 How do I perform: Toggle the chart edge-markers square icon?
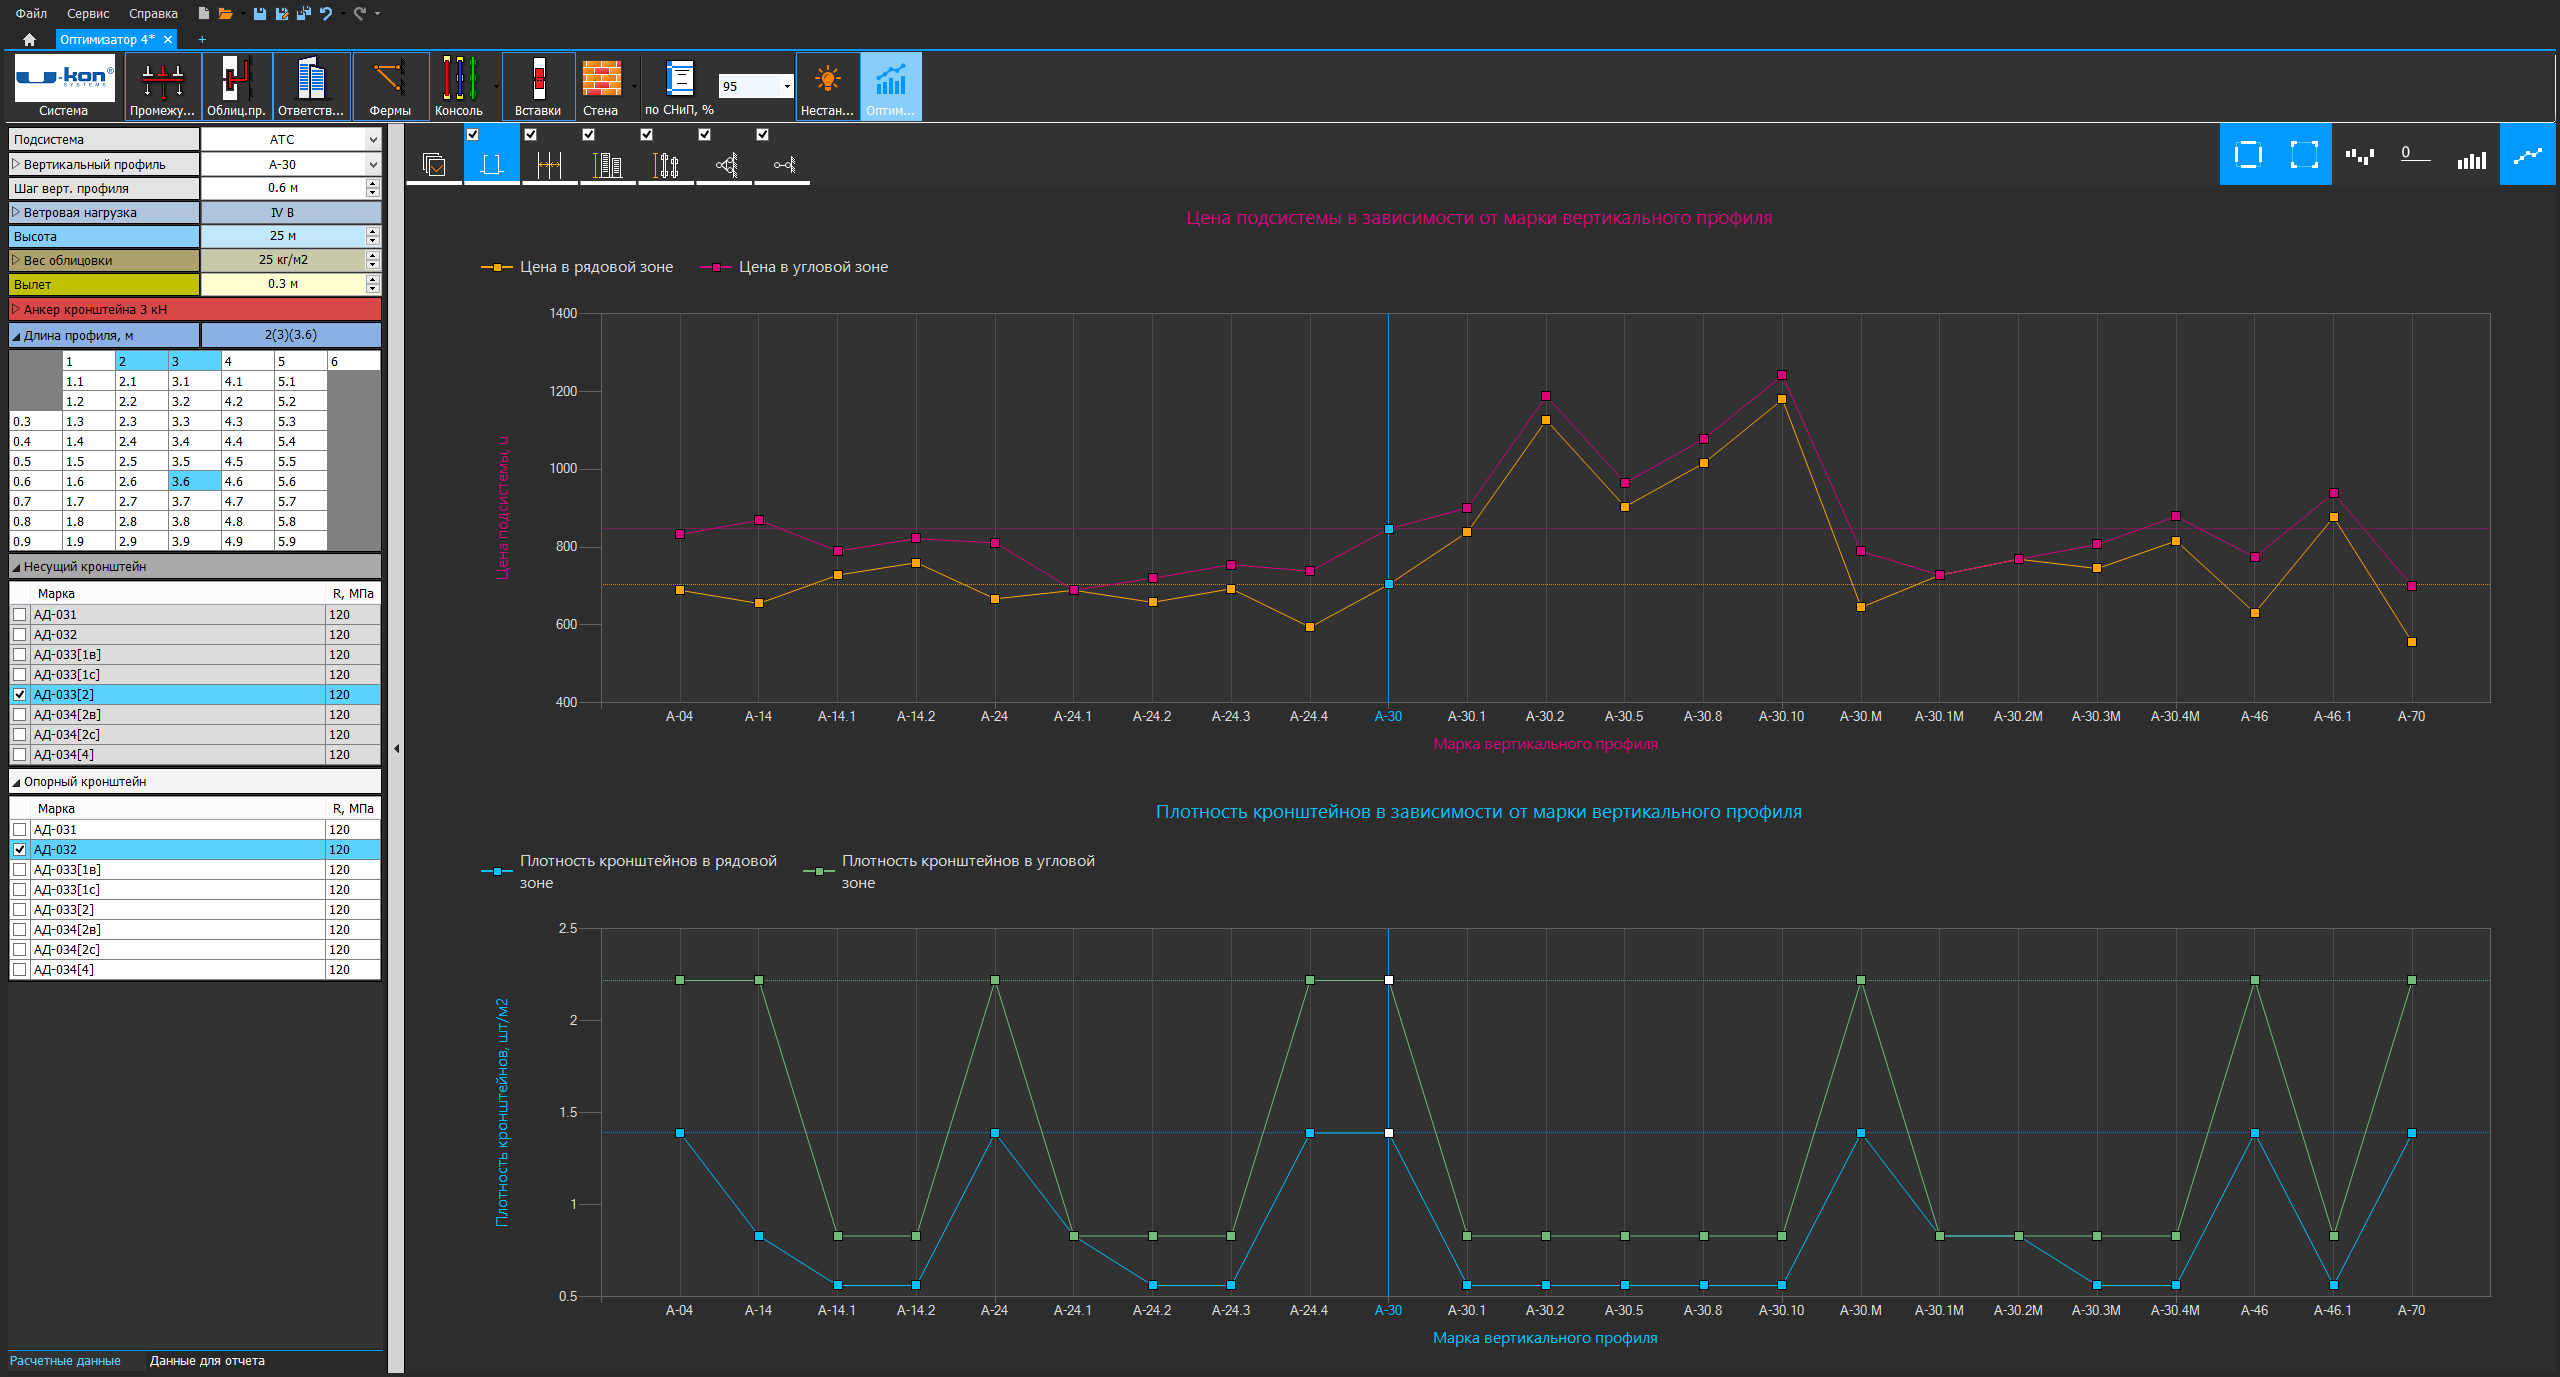pyautogui.click(x=2247, y=154)
